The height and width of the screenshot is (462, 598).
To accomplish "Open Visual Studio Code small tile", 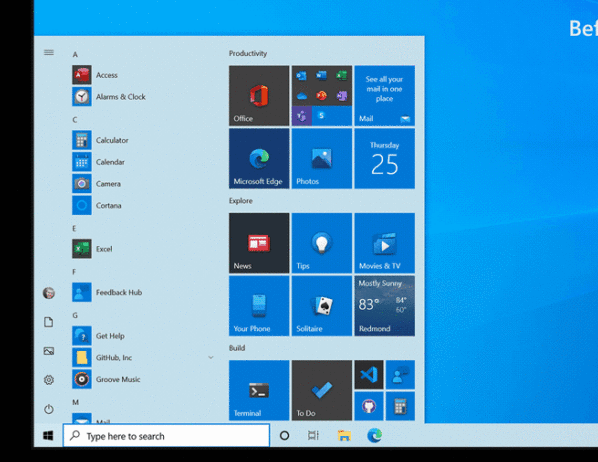I will click(369, 375).
